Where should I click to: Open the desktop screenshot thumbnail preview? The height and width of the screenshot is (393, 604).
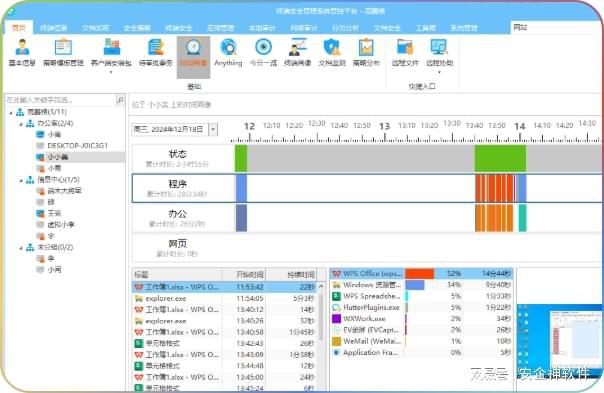point(560,342)
